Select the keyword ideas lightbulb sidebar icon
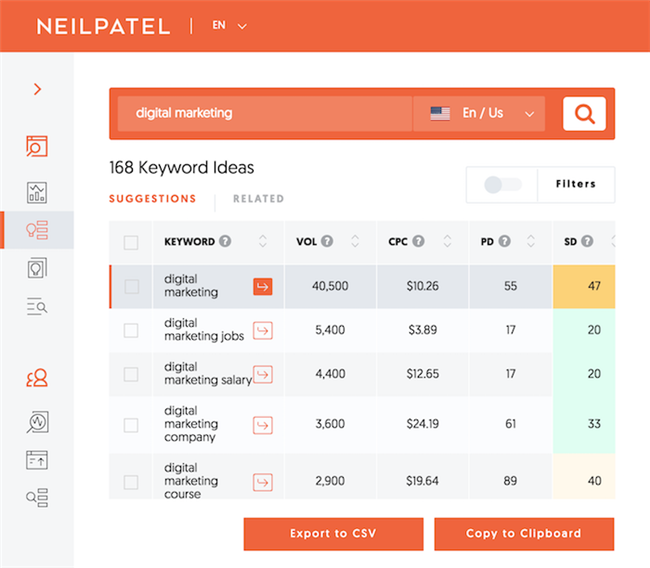Screen dimensions: 650x568 point(37,230)
